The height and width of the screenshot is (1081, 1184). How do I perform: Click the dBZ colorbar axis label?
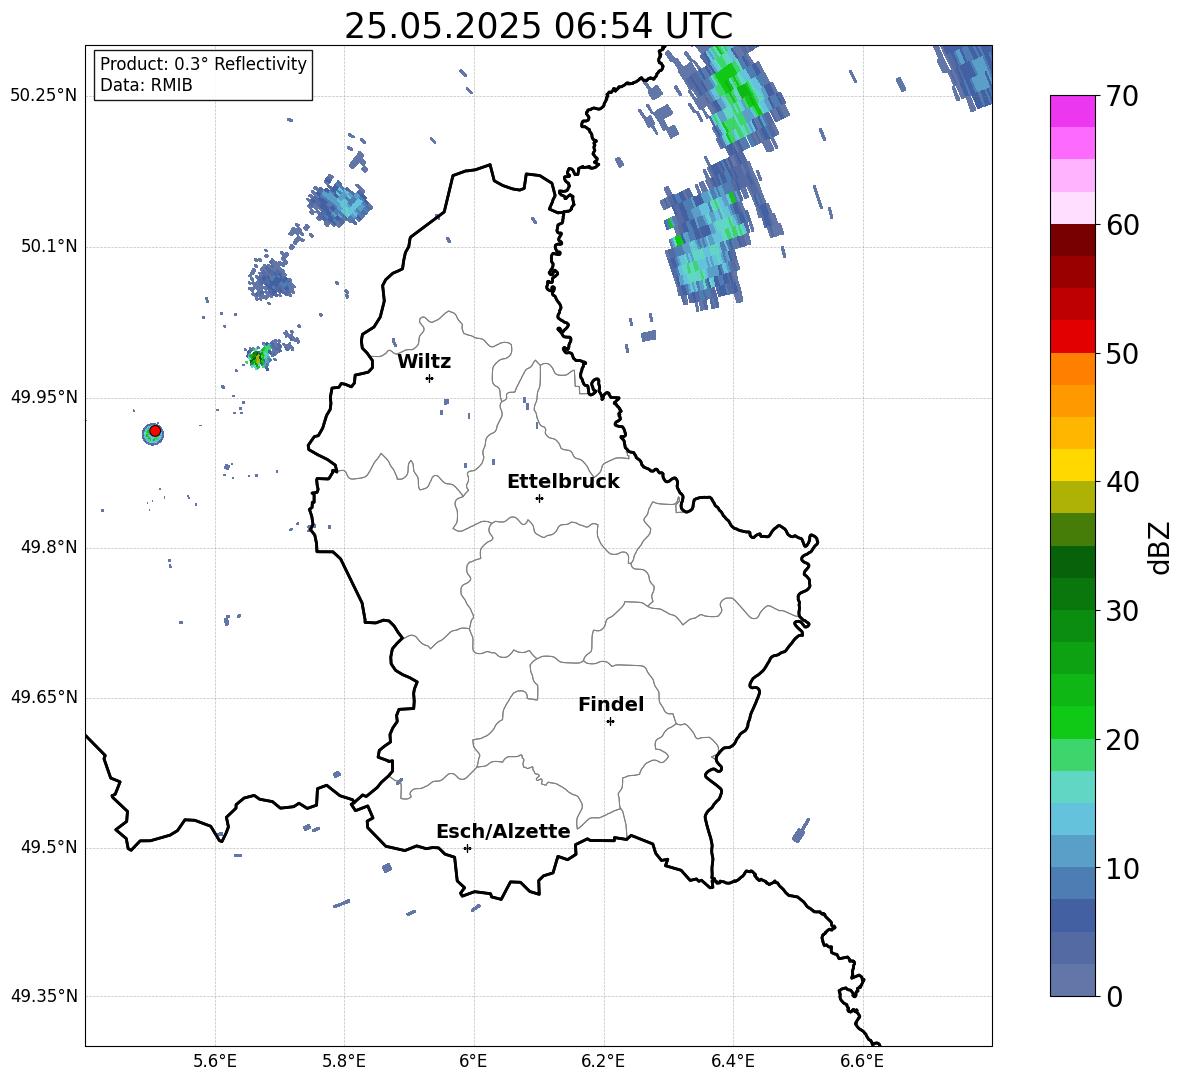coord(1161,547)
